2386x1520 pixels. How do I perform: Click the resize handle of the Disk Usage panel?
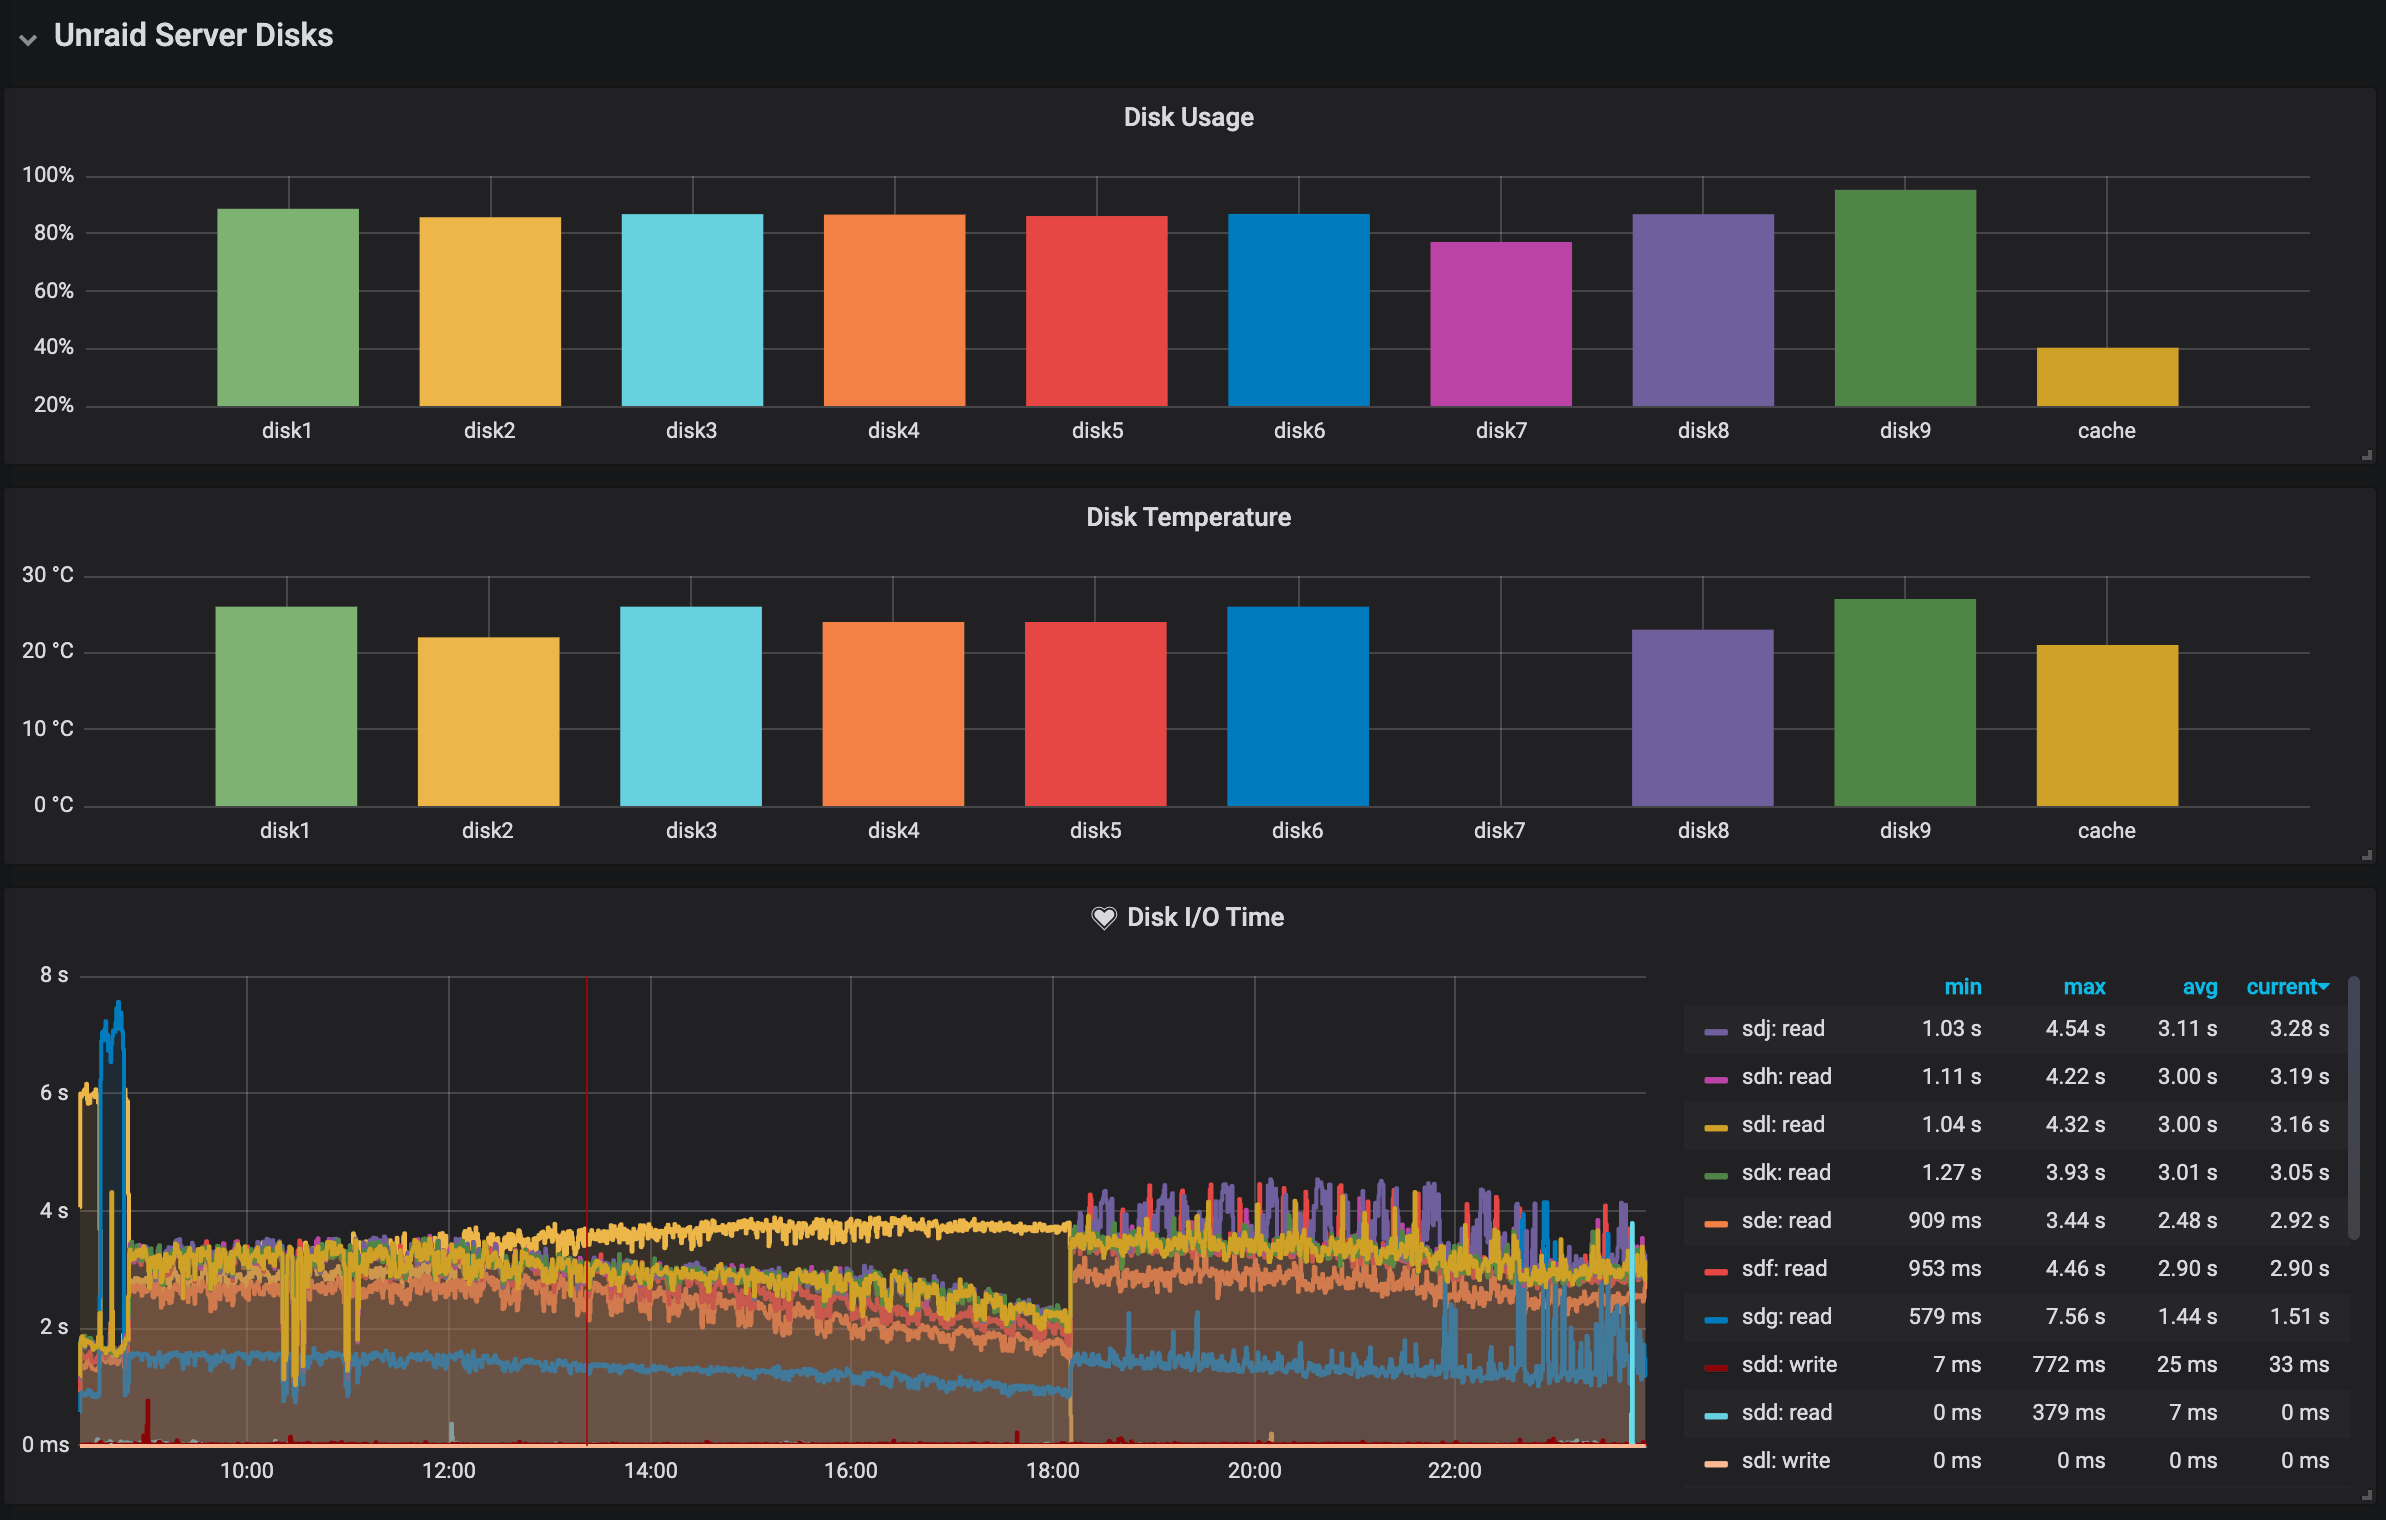(2366, 456)
